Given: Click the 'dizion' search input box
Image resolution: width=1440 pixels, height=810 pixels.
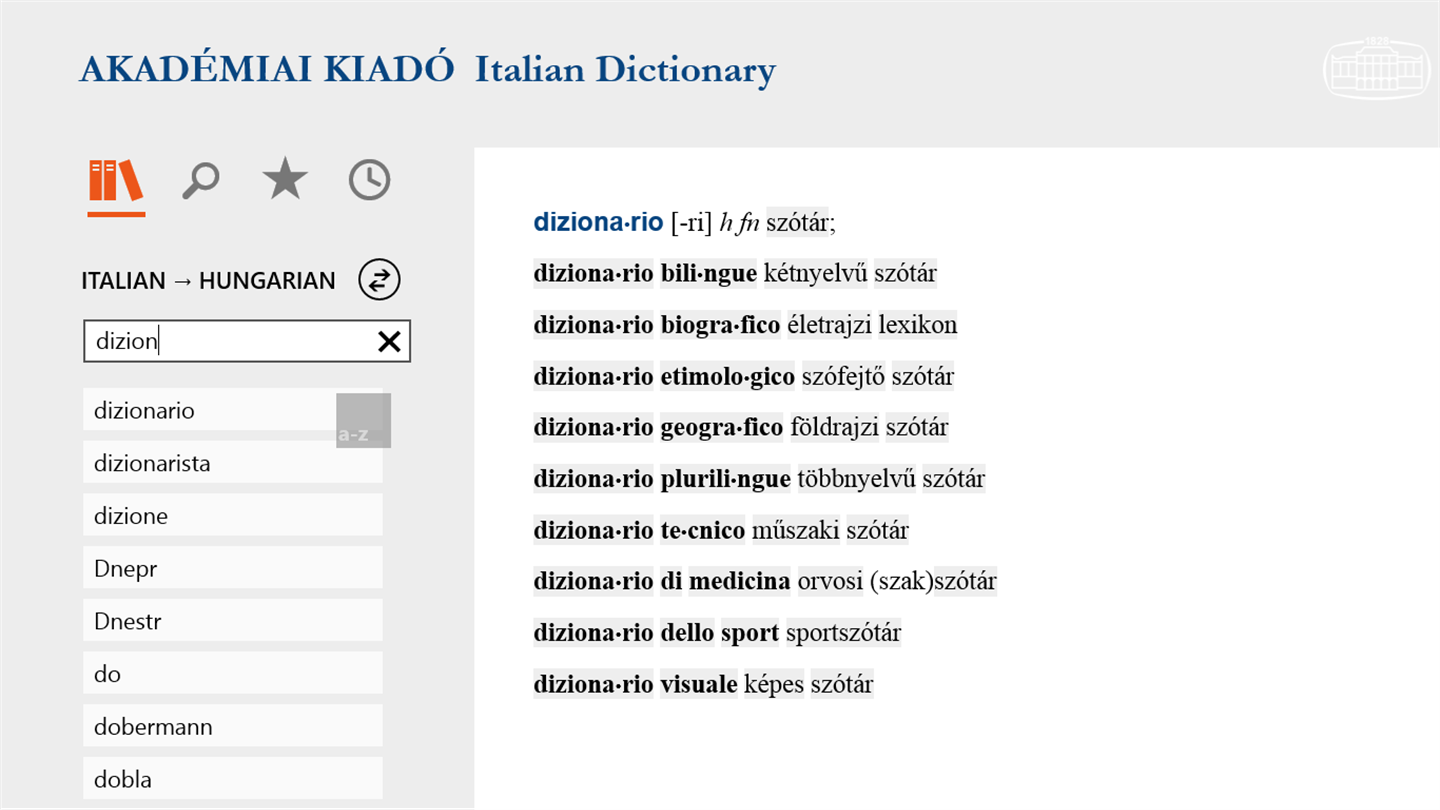Looking at the screenshot, I should (247, 341).
